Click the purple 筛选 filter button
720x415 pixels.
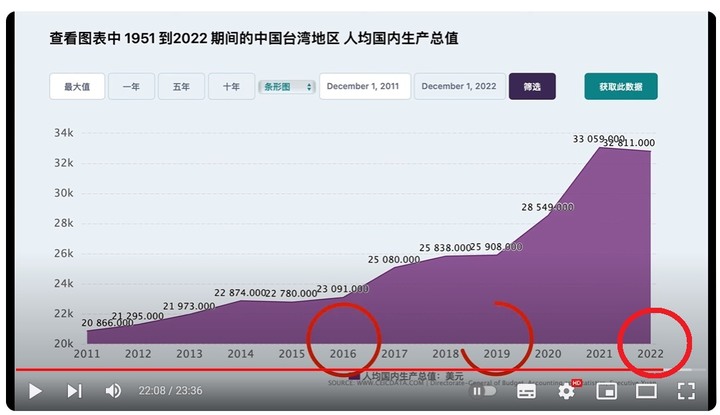532,86
